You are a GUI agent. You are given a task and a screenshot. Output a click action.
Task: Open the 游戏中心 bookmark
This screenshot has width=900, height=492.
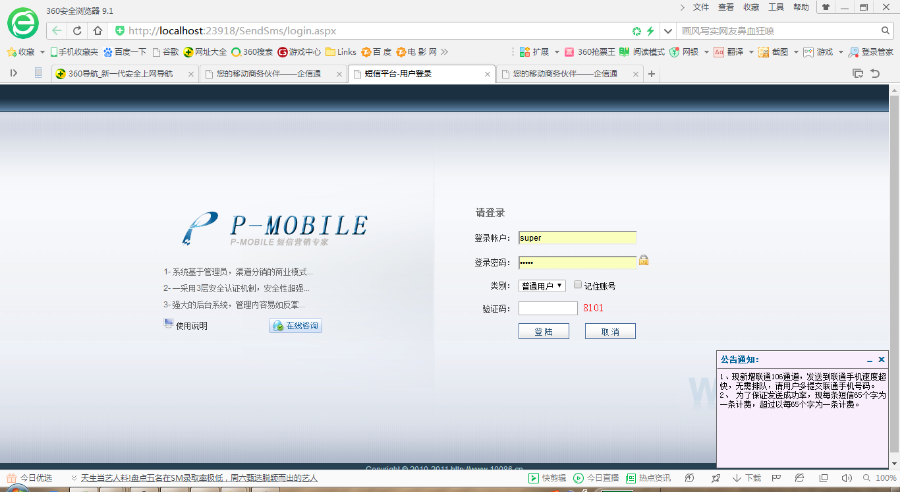[299, 52]
